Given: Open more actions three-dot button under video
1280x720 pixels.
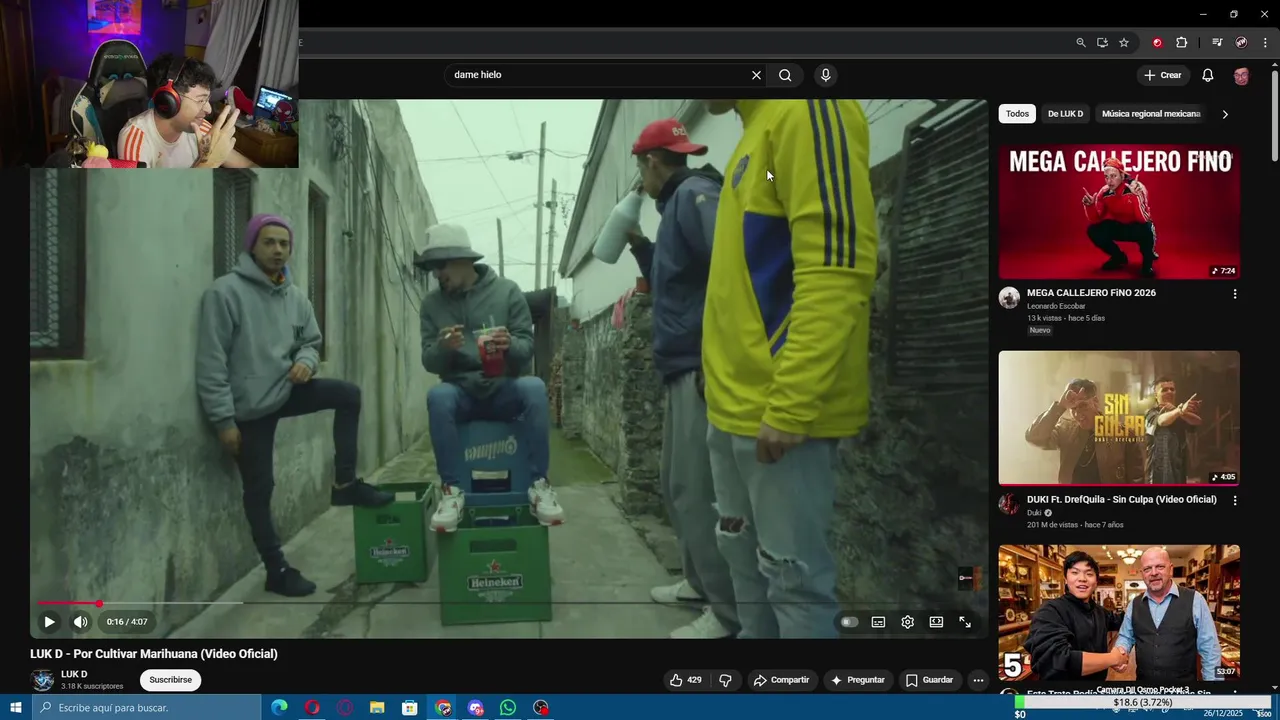Looking at the screenshot, I should 978,680.
